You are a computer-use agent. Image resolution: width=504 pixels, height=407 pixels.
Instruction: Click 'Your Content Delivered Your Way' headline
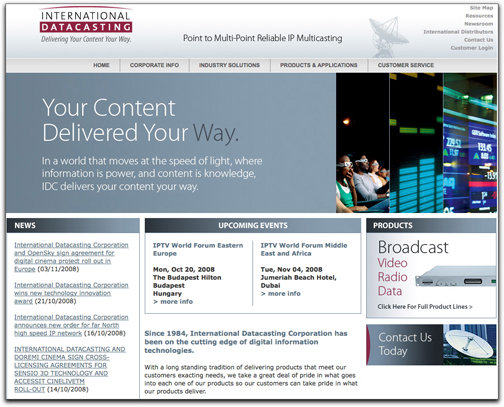[x=140, y=120]
